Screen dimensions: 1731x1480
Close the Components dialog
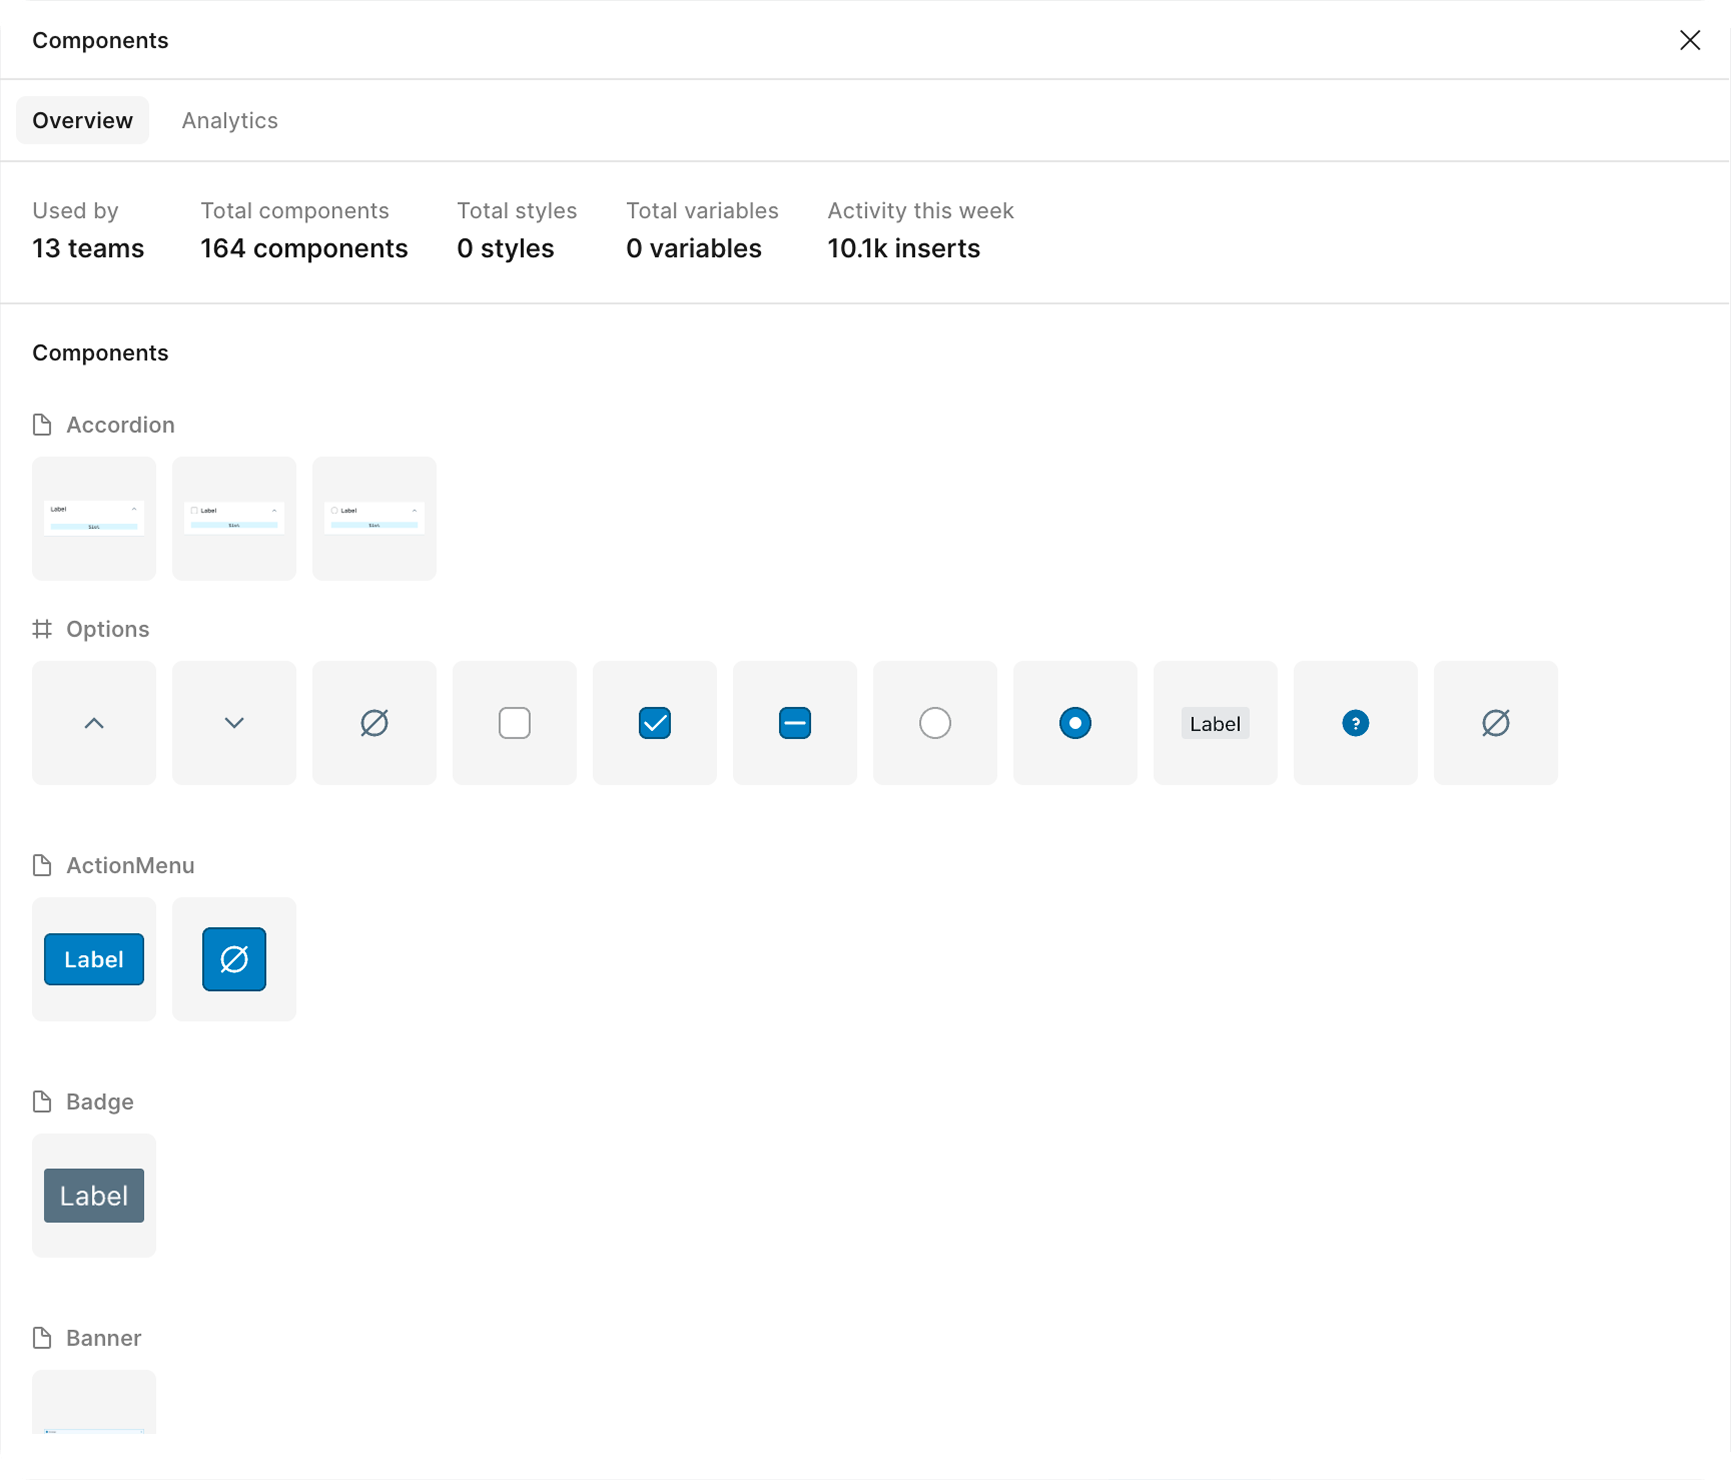(1689, 40)
